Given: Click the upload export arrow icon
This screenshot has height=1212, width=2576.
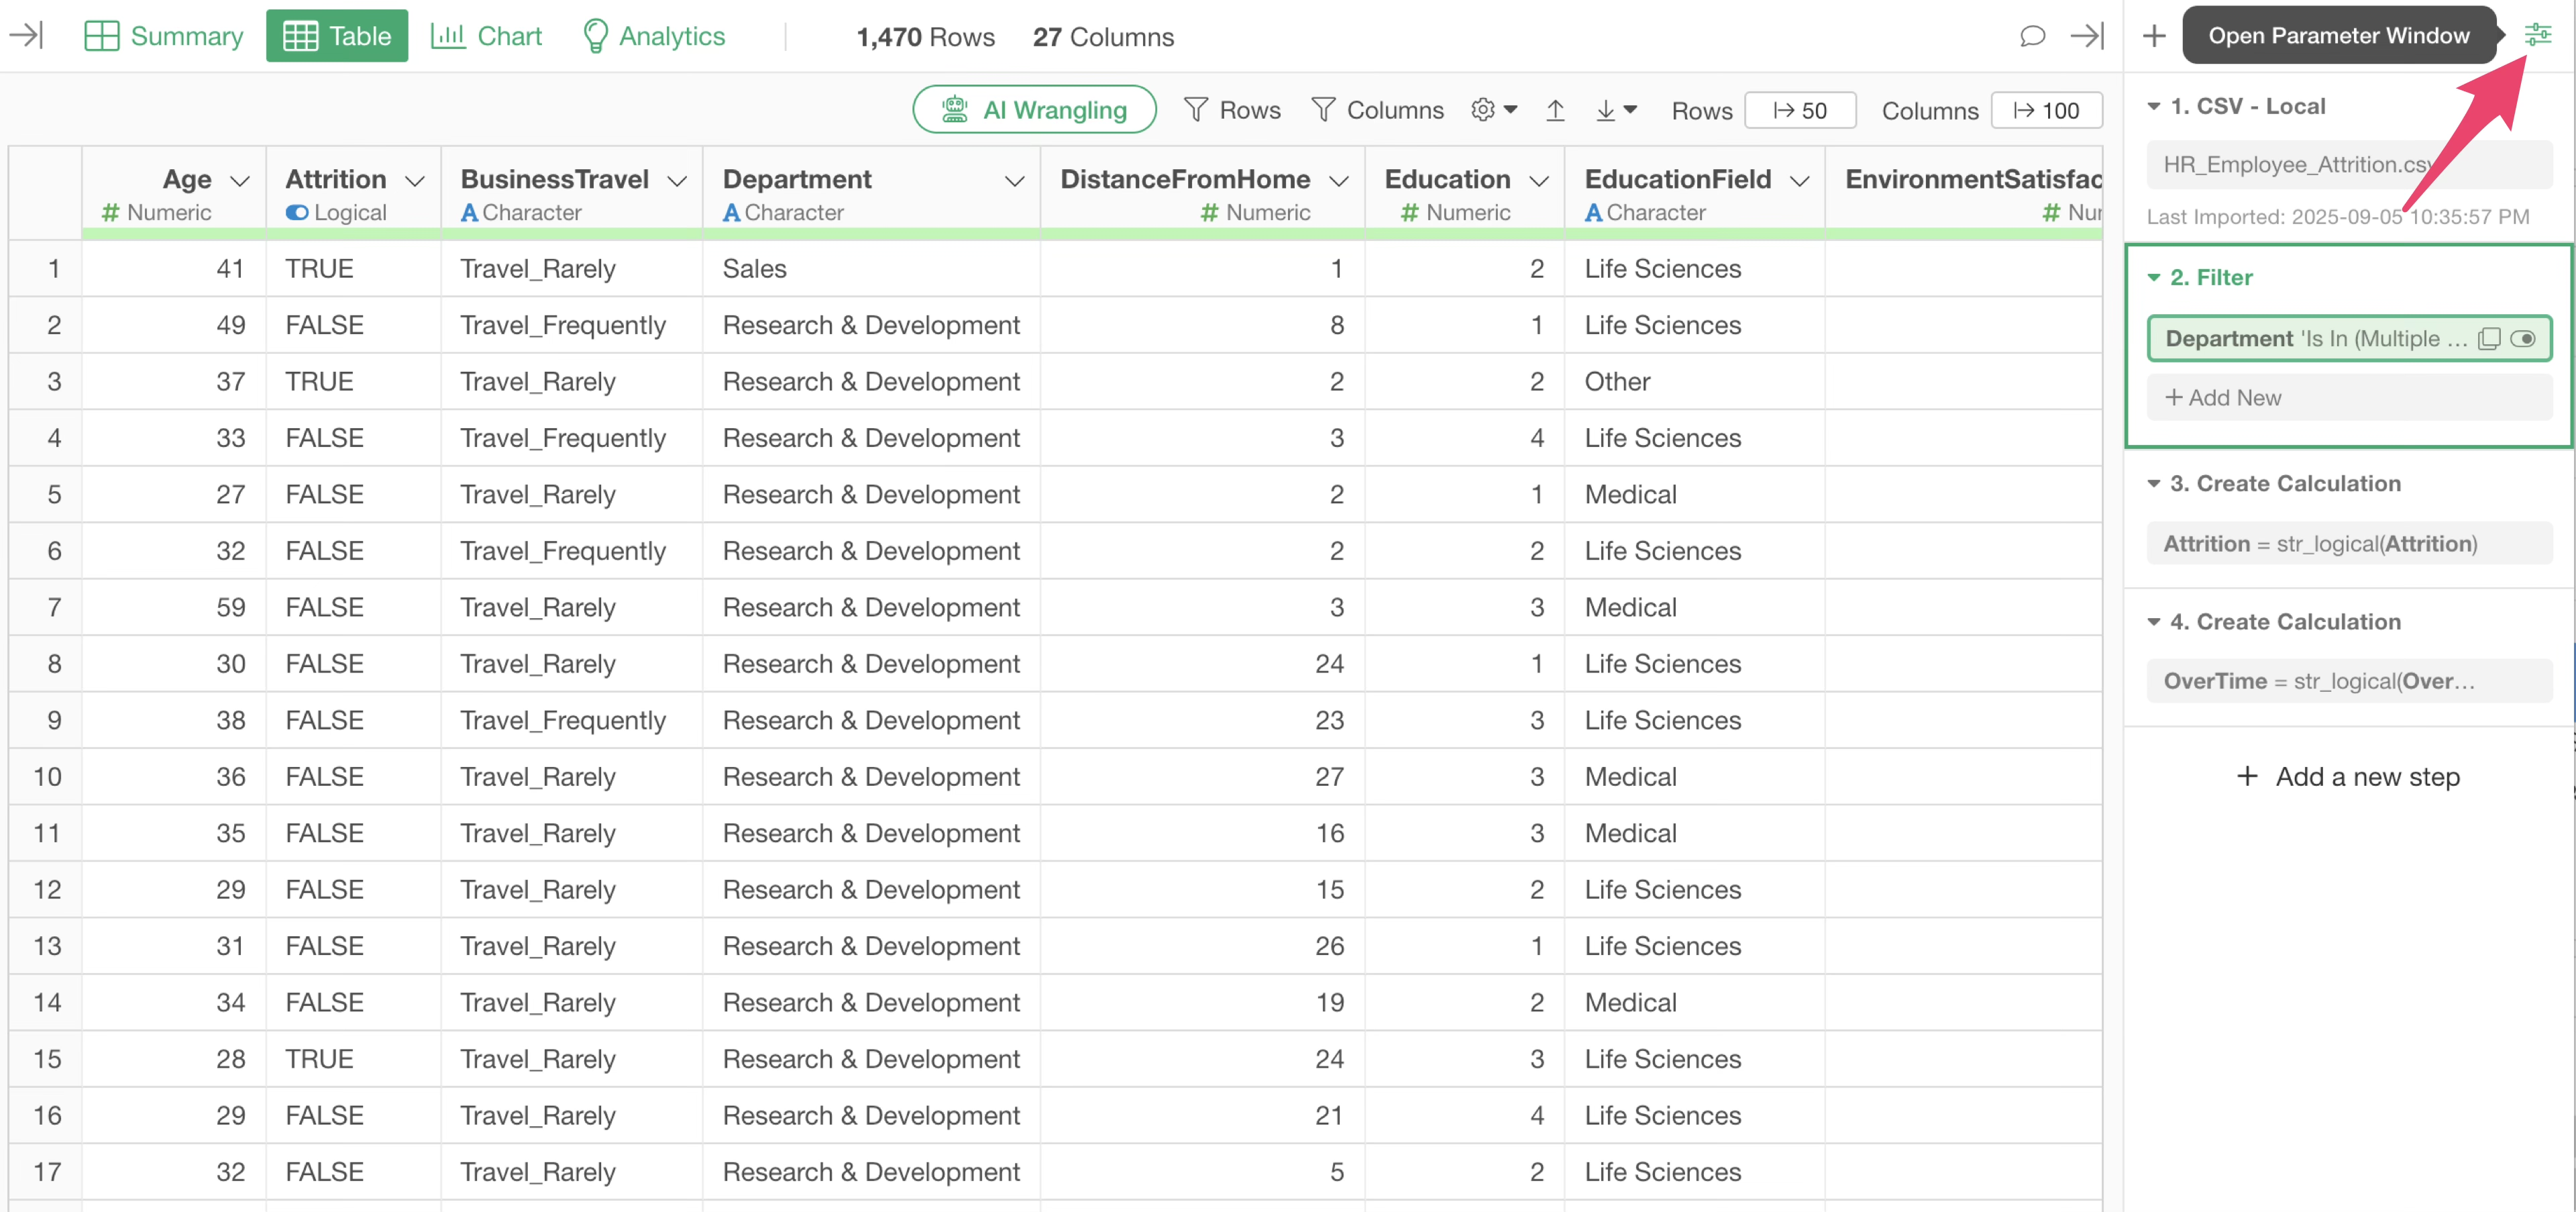Looking at the screenshot, I should [1555, 110].
